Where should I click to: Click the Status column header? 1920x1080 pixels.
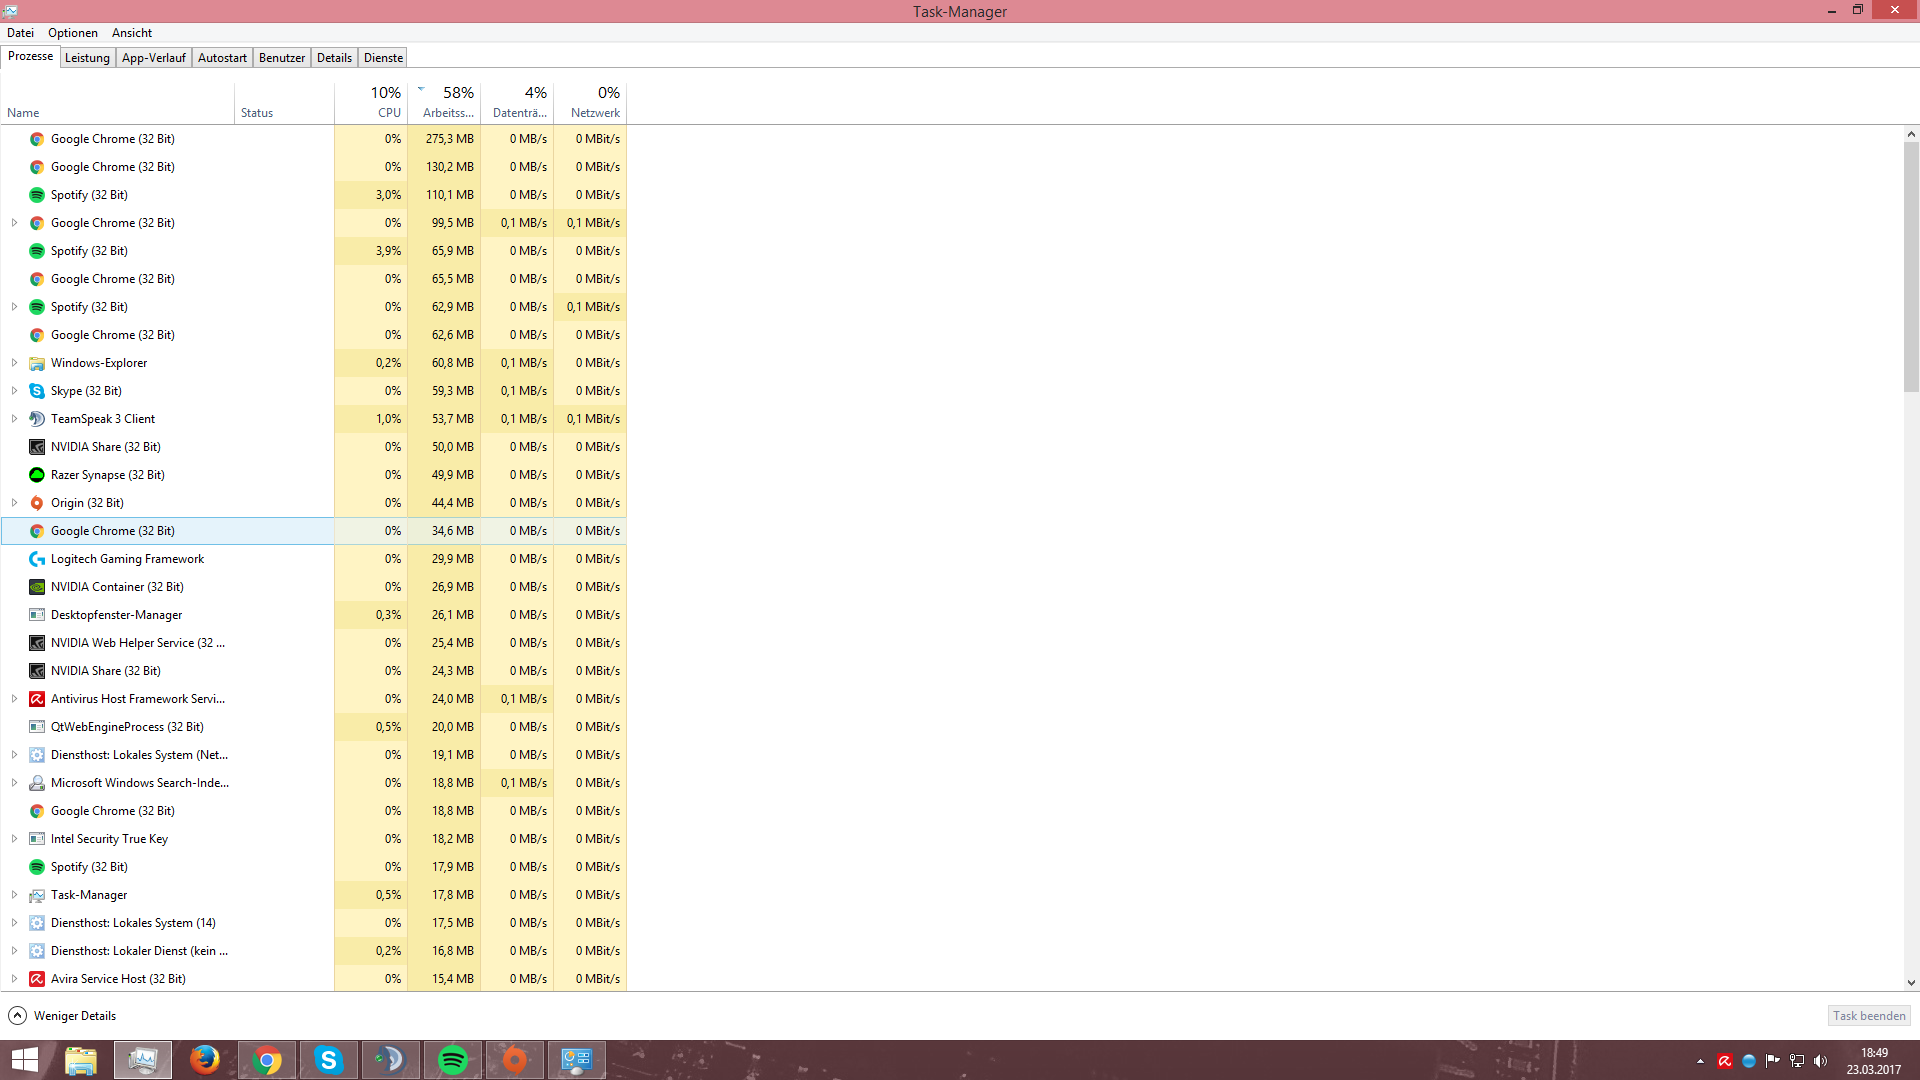coord(285,102)
